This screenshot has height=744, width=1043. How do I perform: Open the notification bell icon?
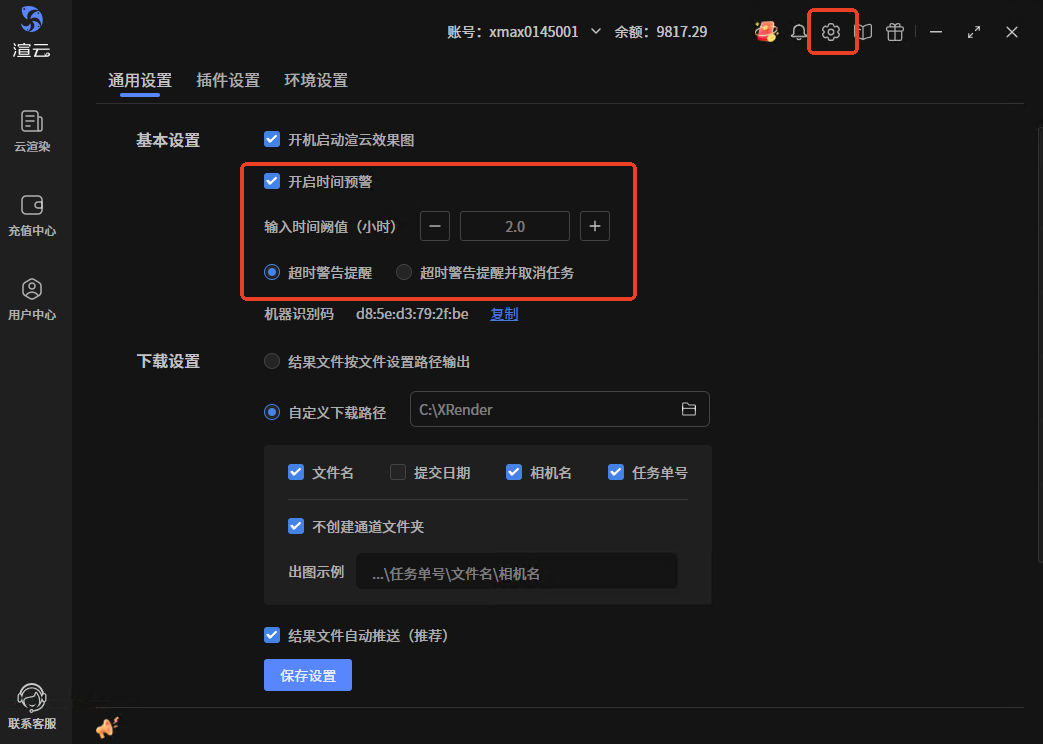tap(798, 32)
